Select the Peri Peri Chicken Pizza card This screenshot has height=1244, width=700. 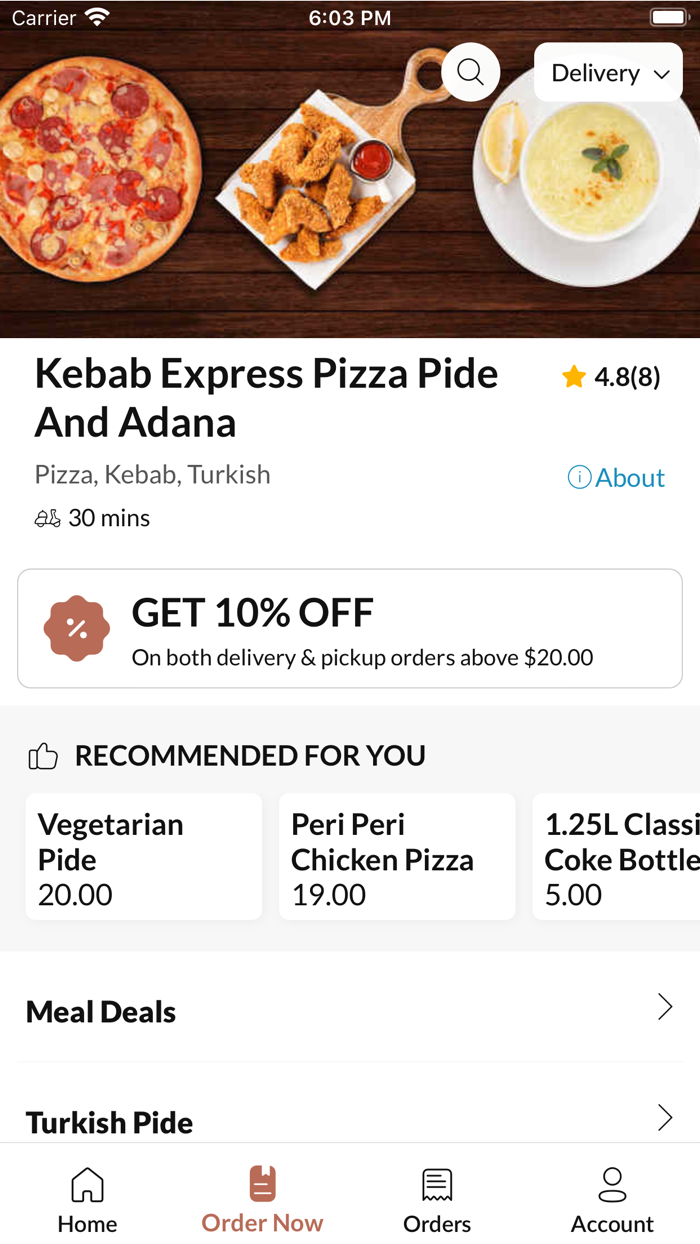397,856
